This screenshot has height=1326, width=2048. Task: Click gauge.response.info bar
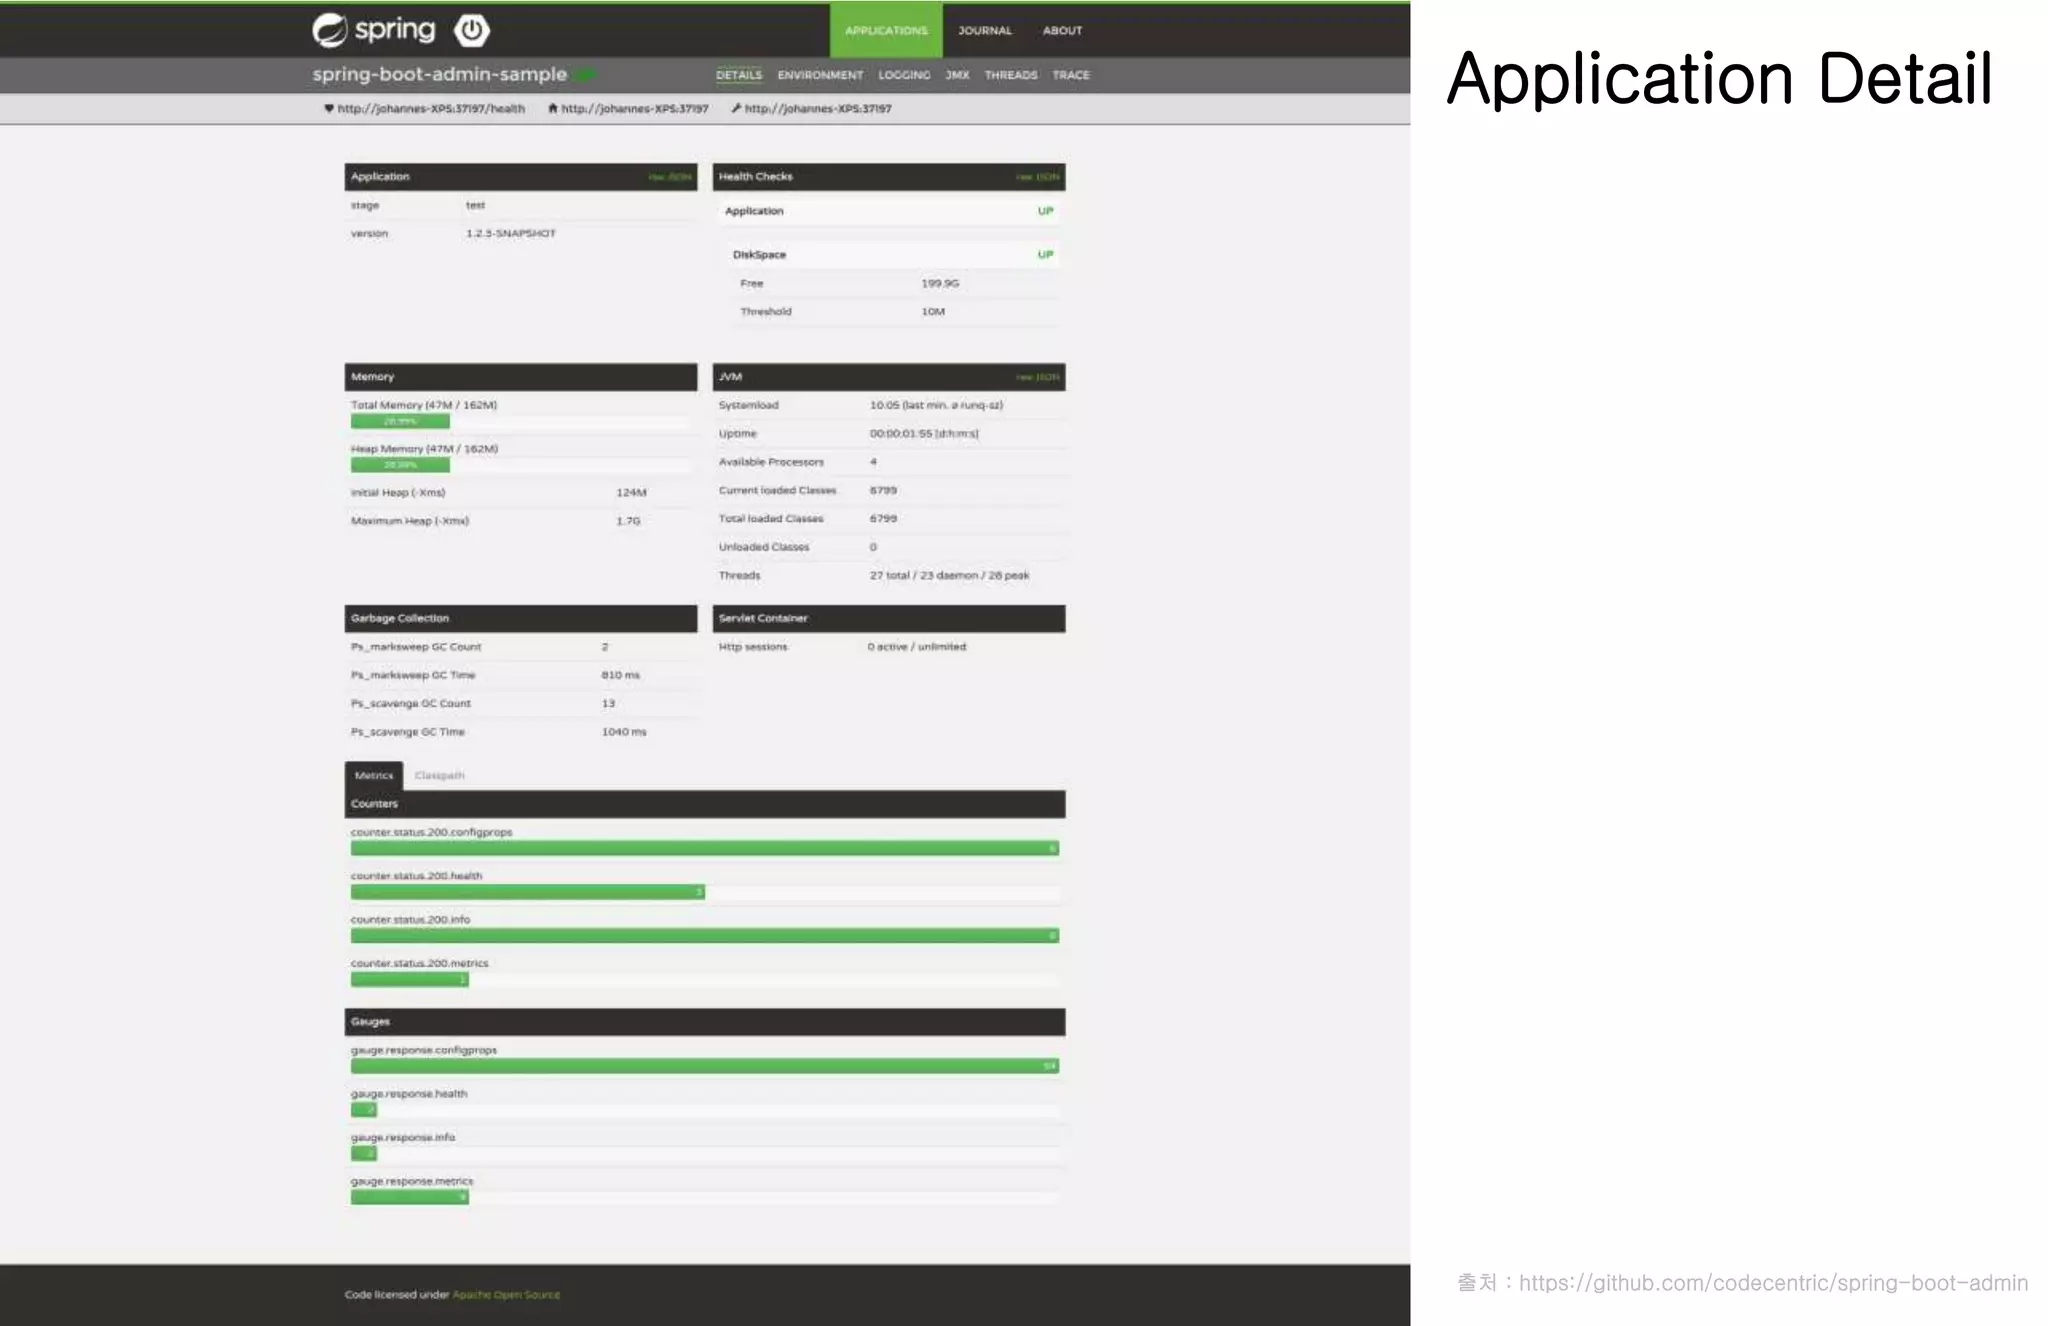click(705, 1154)
